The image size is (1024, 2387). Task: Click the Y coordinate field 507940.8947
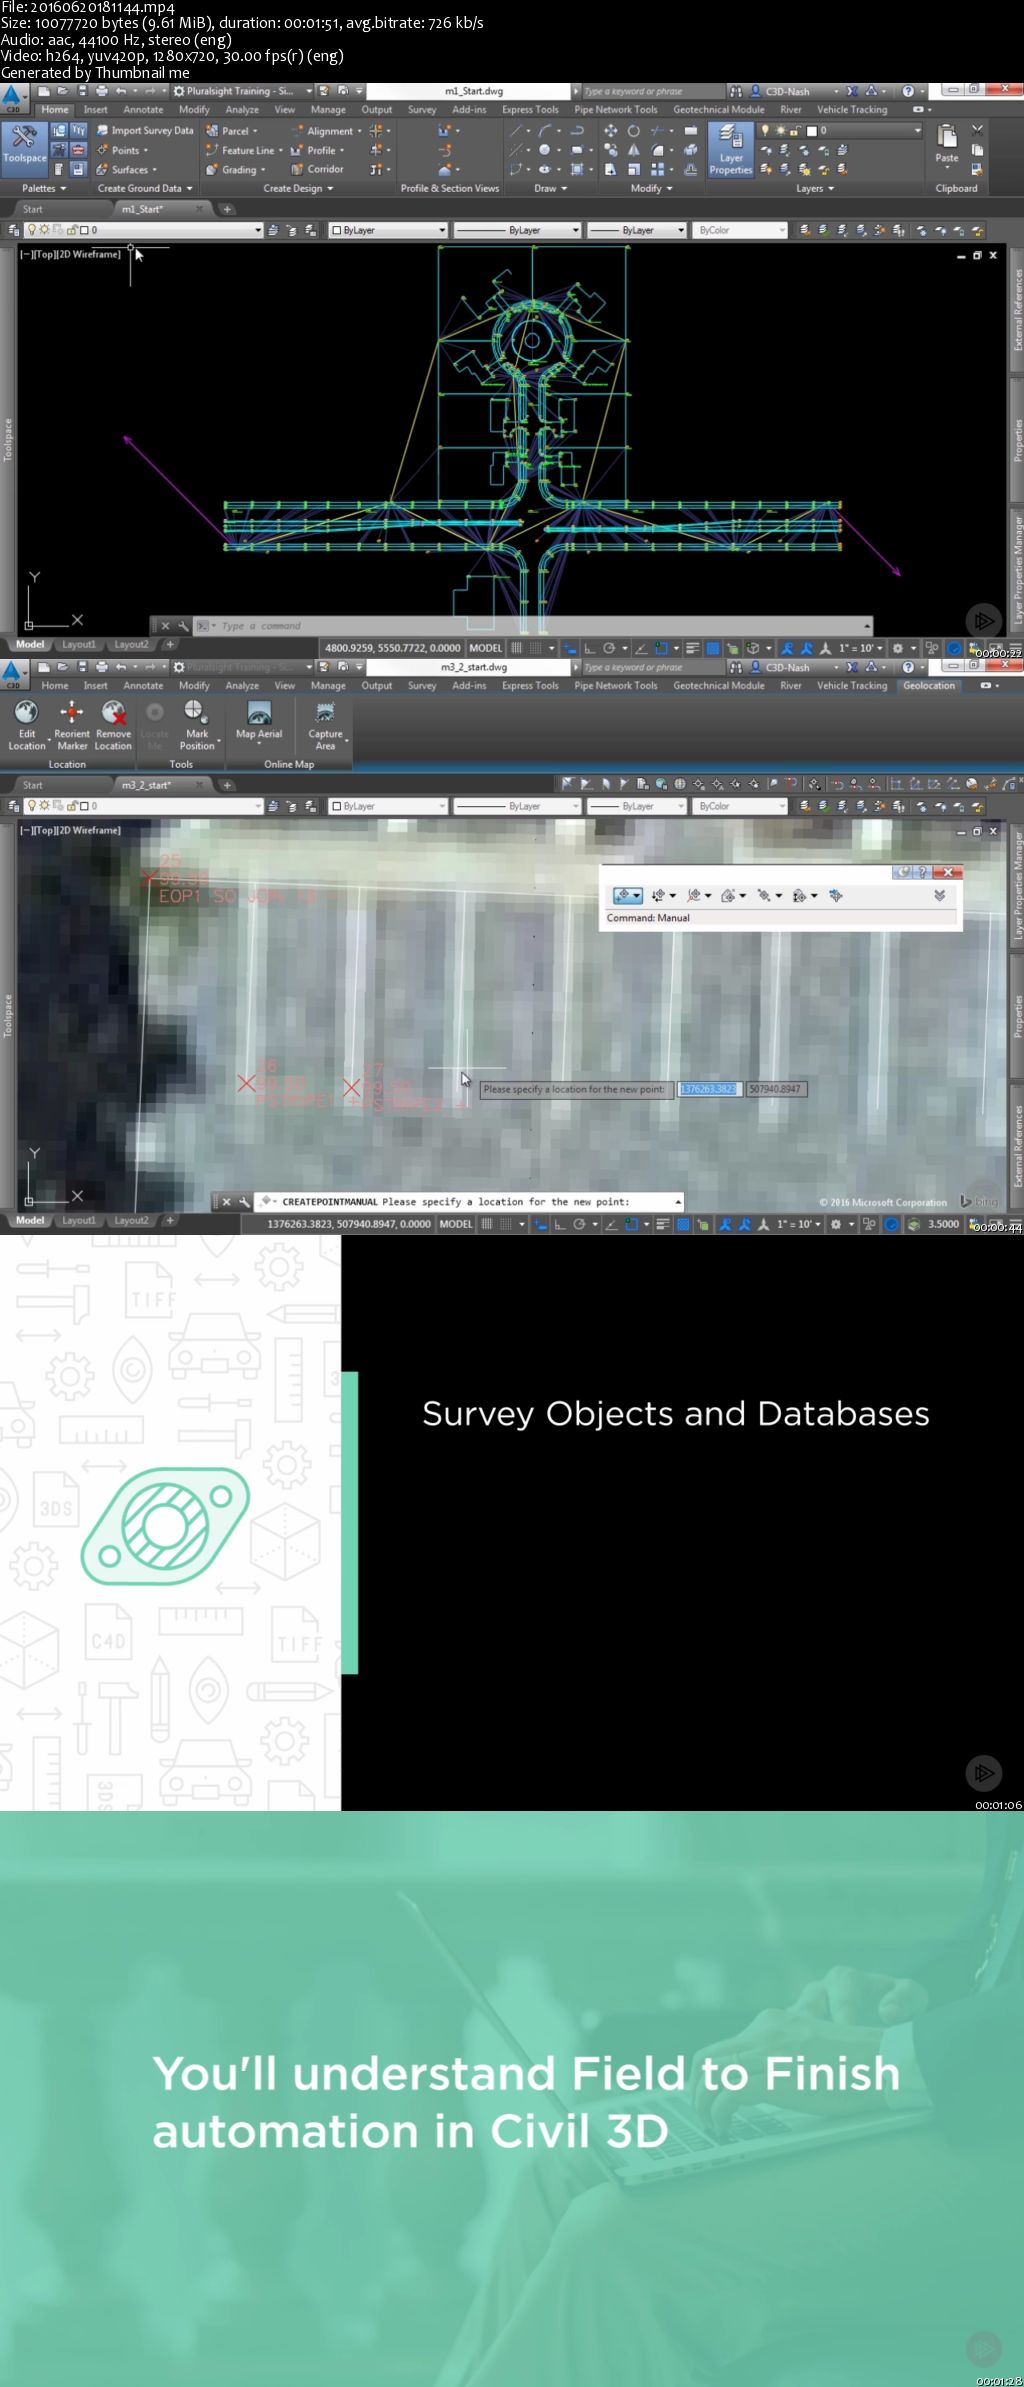(x=775, y=1089)
